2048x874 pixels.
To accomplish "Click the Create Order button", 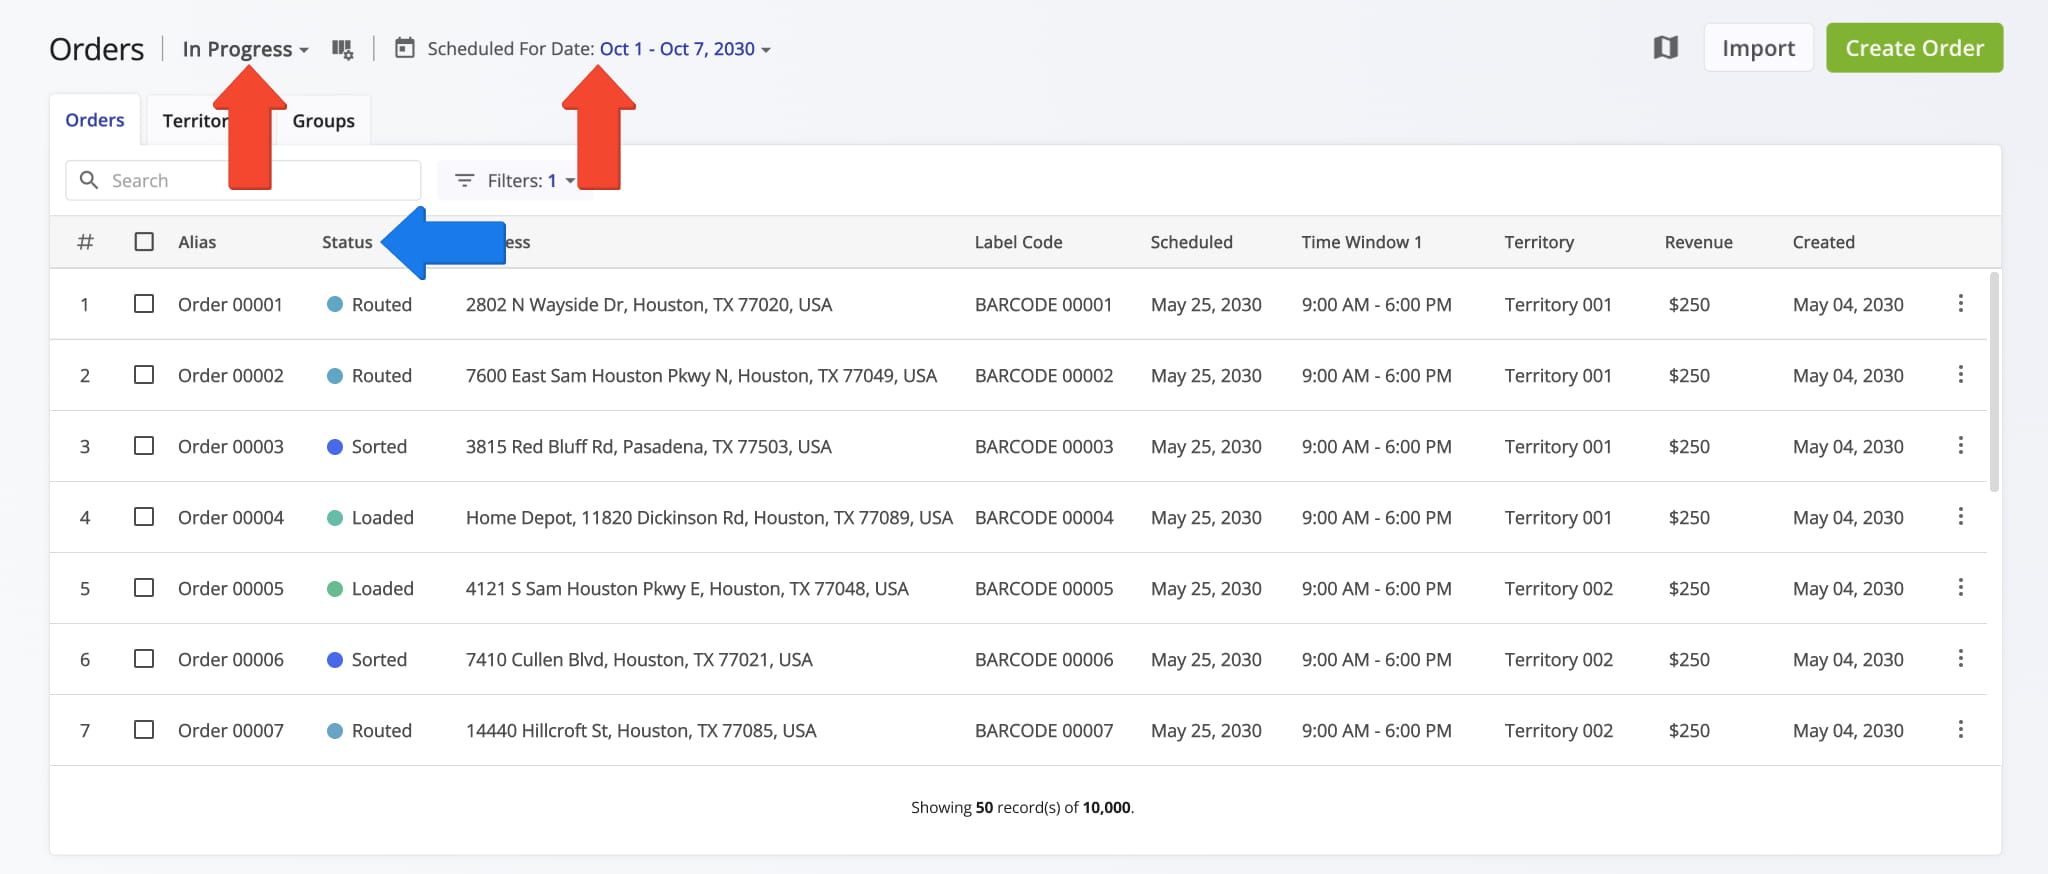I will [x=1914, y=48].
